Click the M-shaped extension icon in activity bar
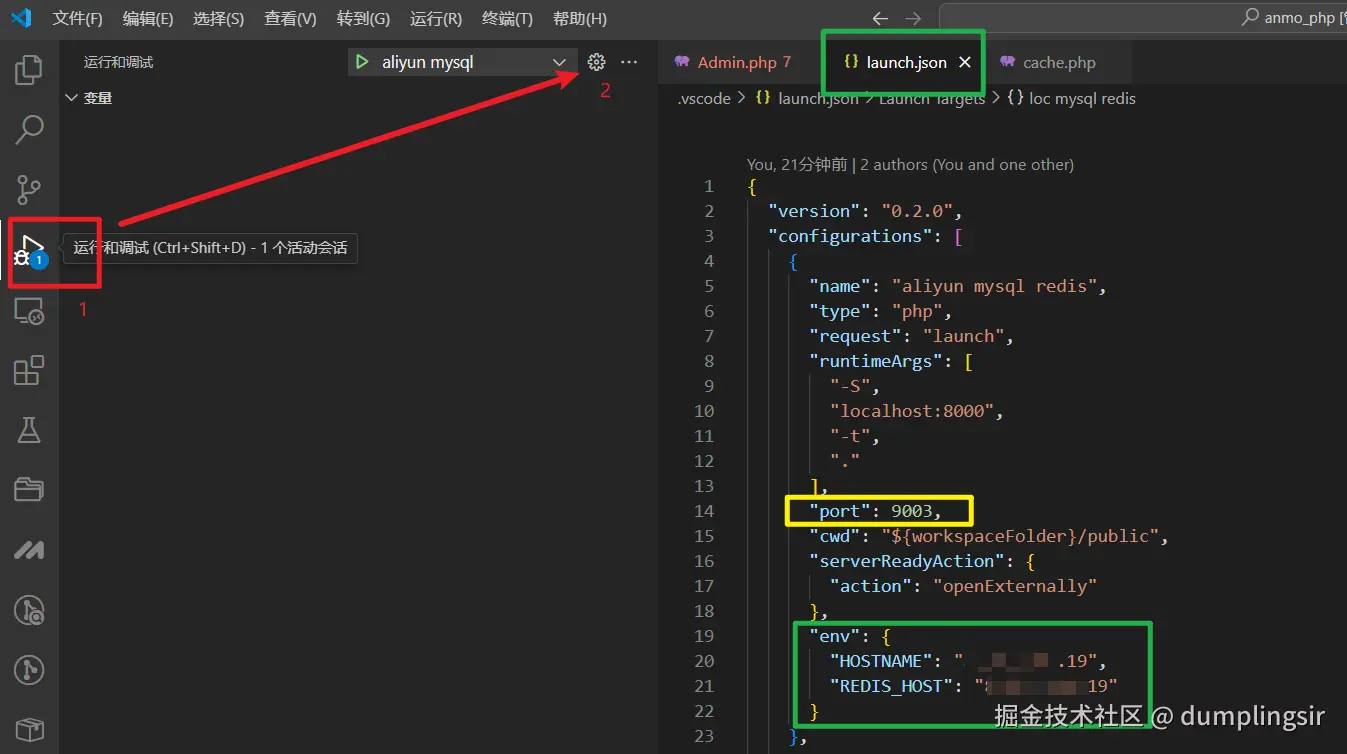 pyautogui.click(x=29, y=549)
